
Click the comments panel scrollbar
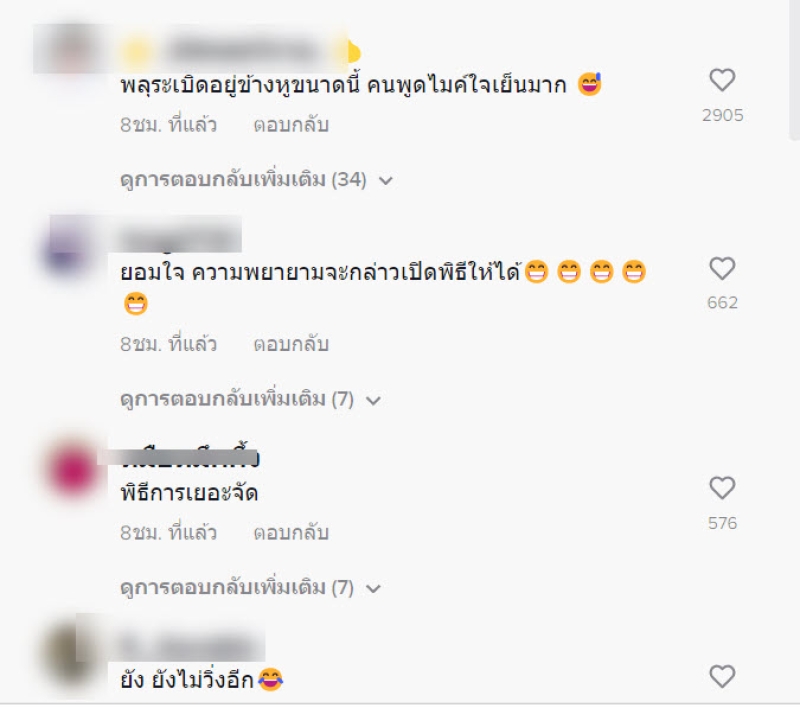click(794, 70)
